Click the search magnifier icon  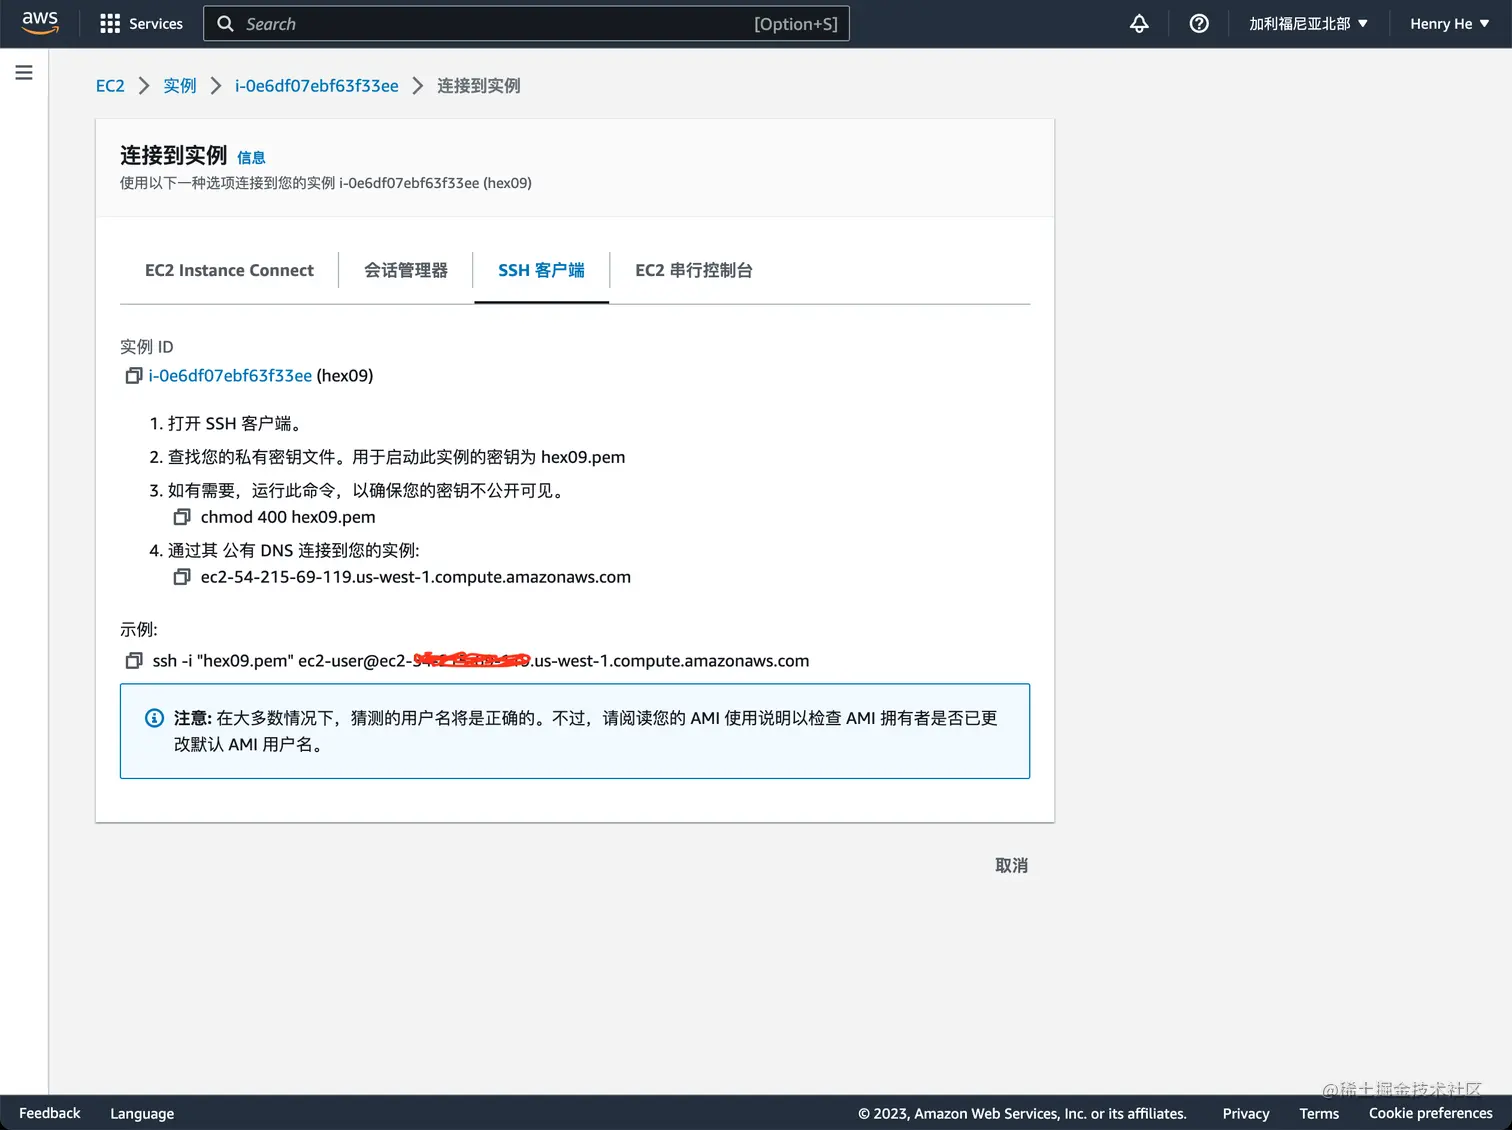(x=226, y=24)
